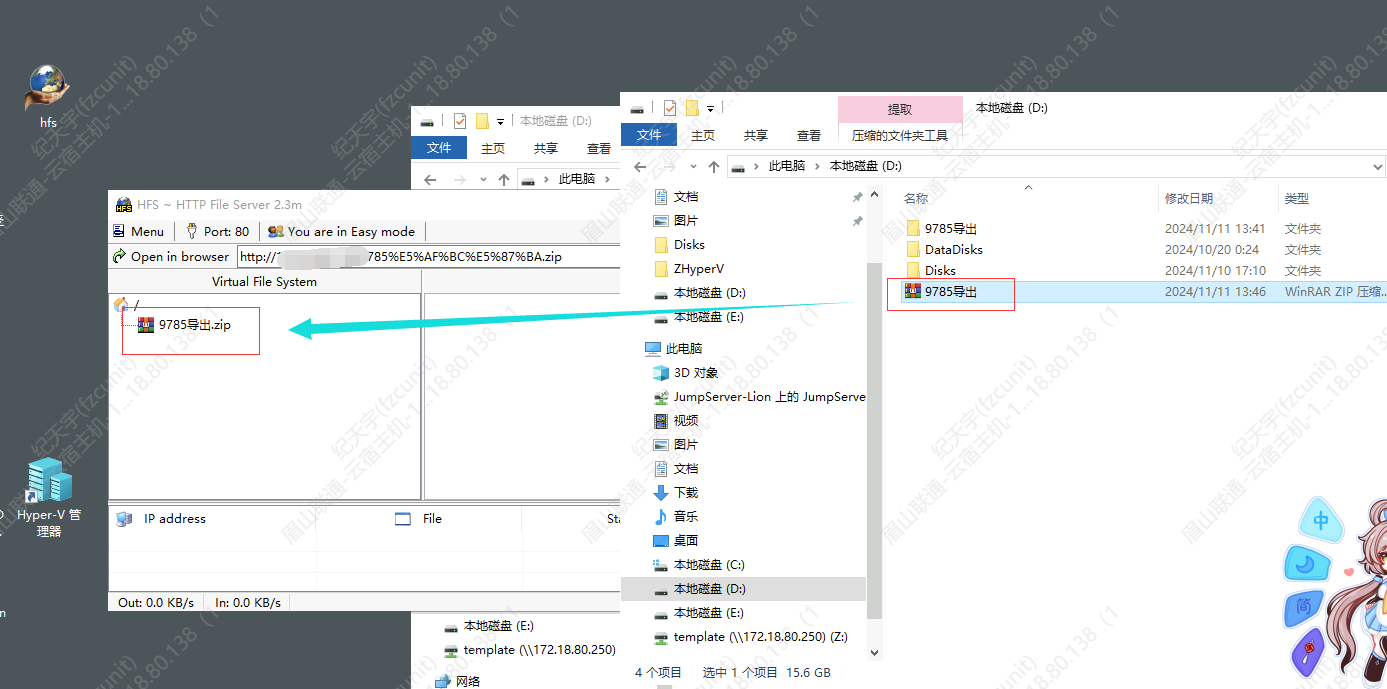1387x689 pixels.
Task: Click the 3D 对象 folder icon in navigation
Action: pos(660,373)
